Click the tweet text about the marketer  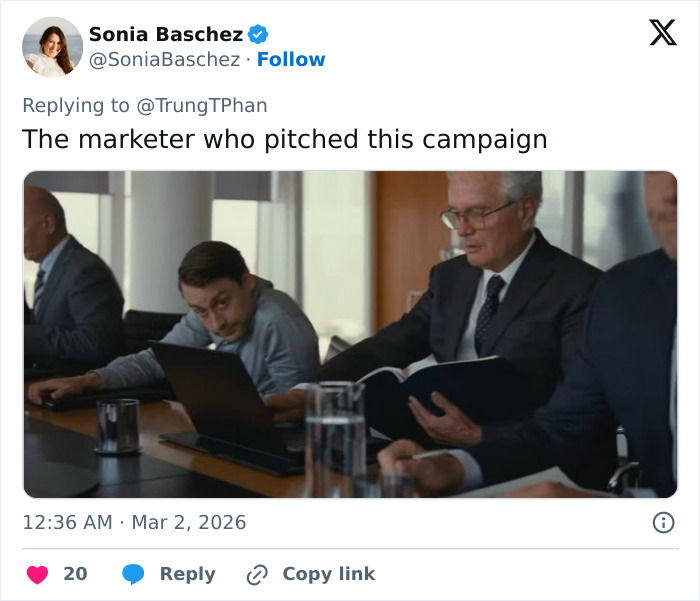pyautogui.click(x=285, y=139)
